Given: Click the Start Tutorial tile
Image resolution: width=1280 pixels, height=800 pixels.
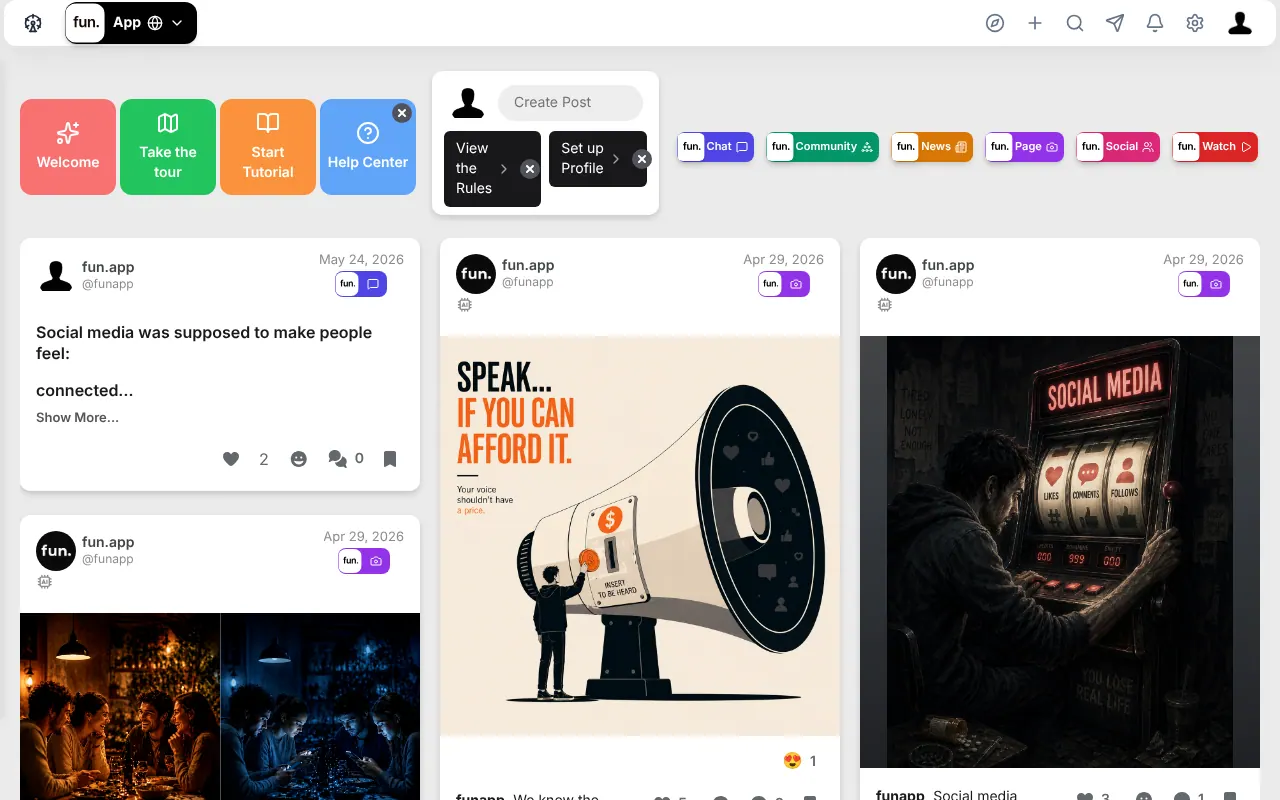Looking at the screenshot, I should click(268, 147).
